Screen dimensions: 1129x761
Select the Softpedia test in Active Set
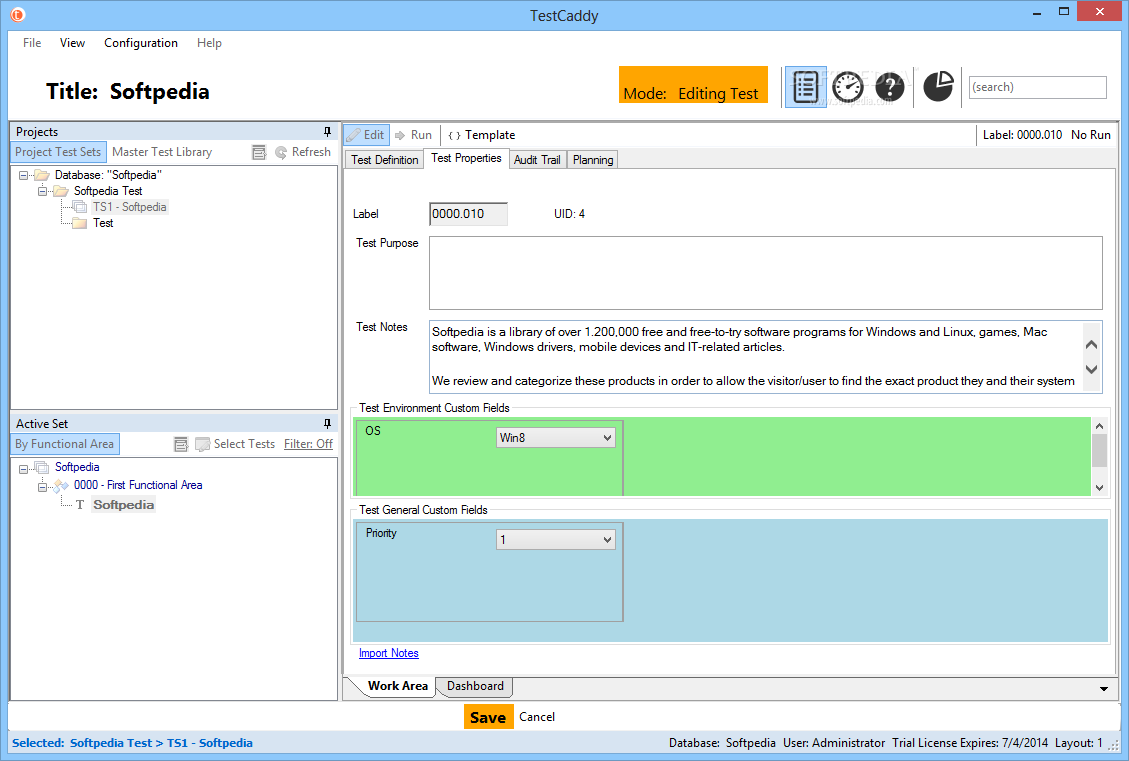point(124,505)
